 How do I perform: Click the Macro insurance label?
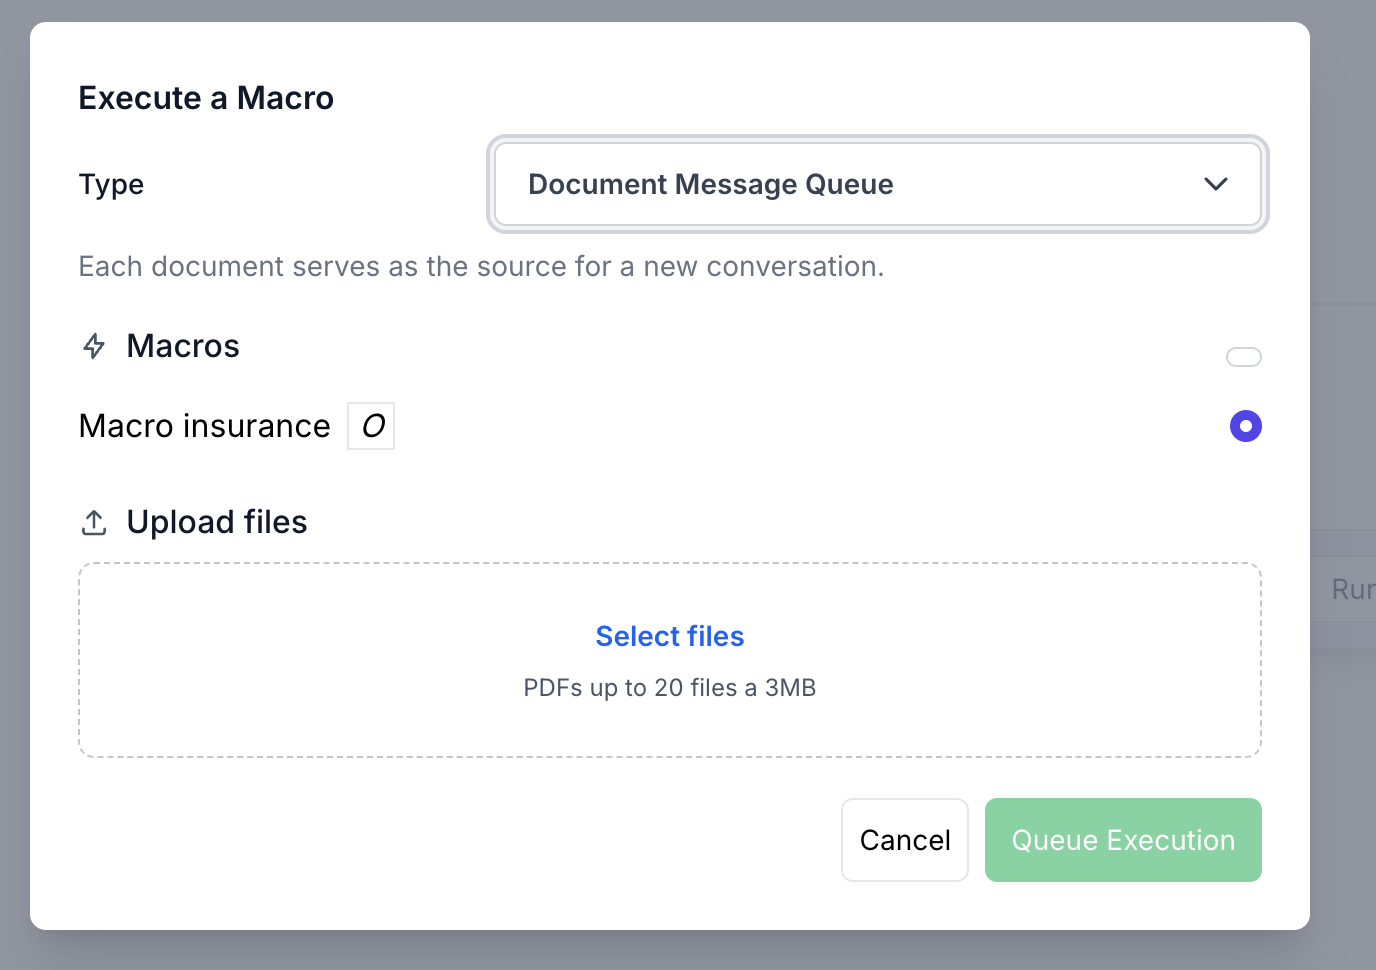(x=205, y=426)
